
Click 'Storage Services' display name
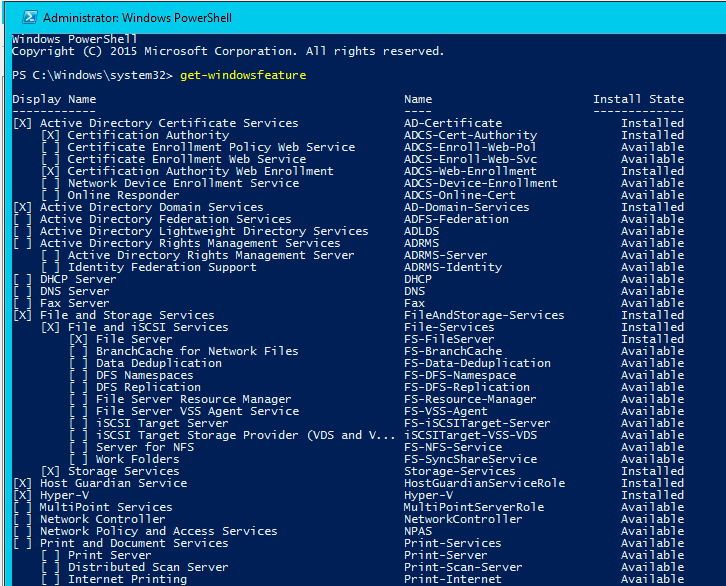[x=124, y=471]
